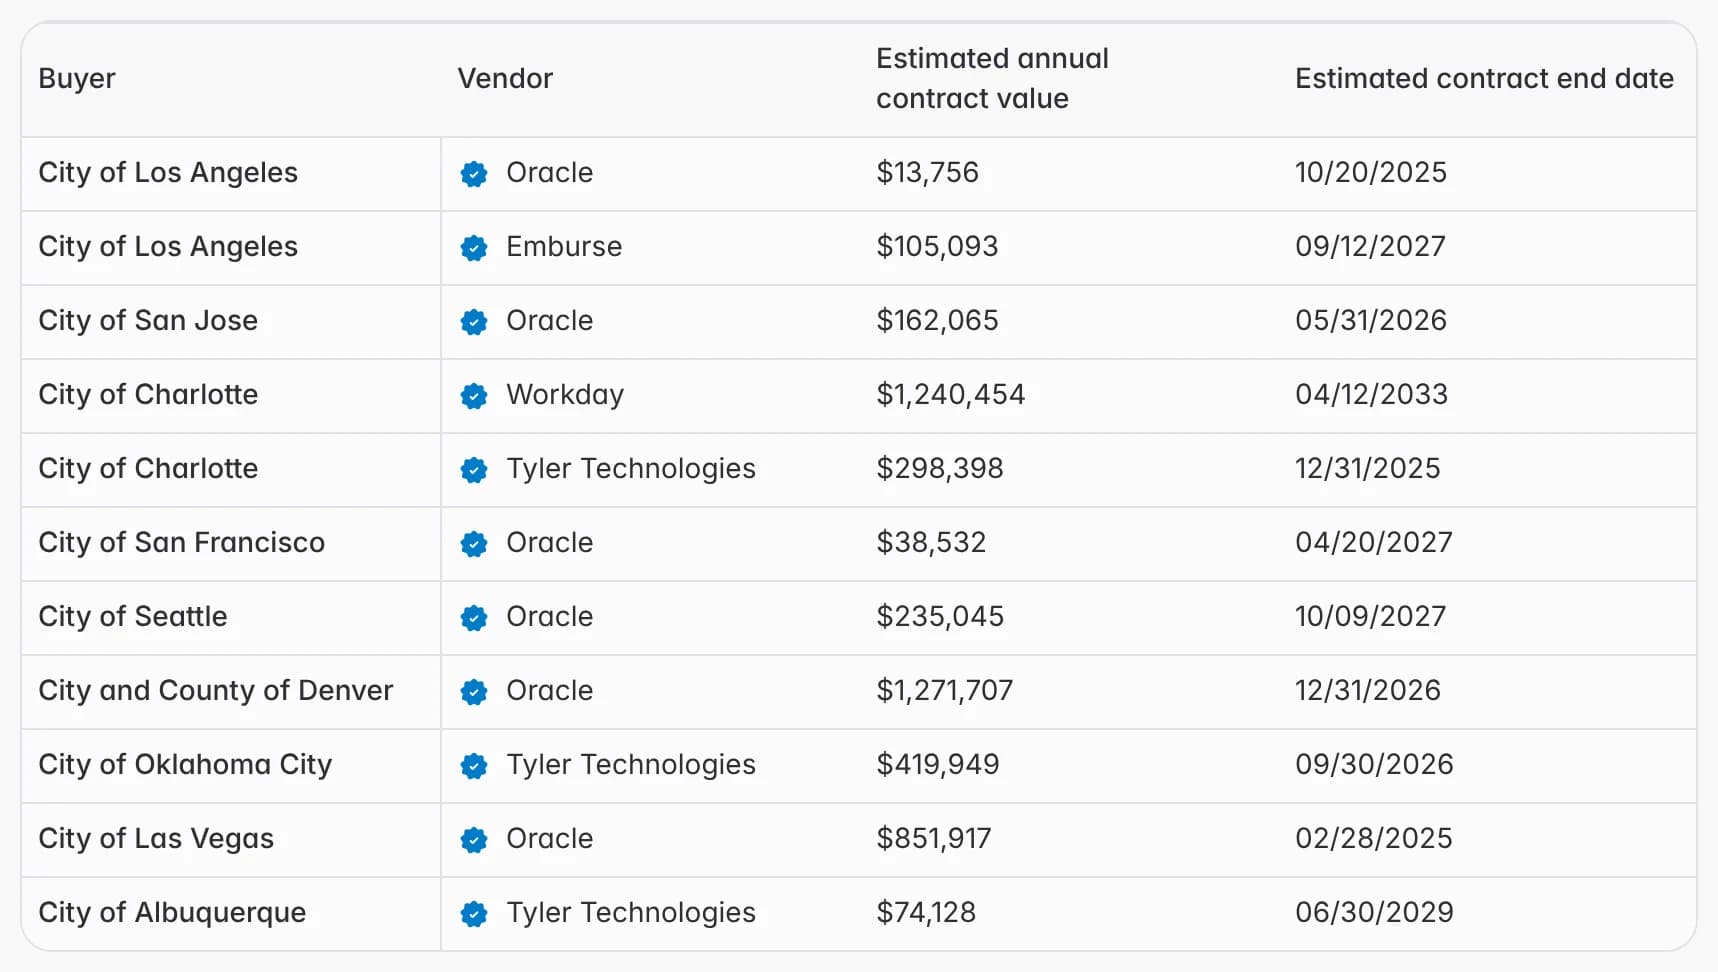The height and width of the screenshot is (972, 1718).
Task: Click verified badge in Albuquerque row
Action: tap(474, 914)
